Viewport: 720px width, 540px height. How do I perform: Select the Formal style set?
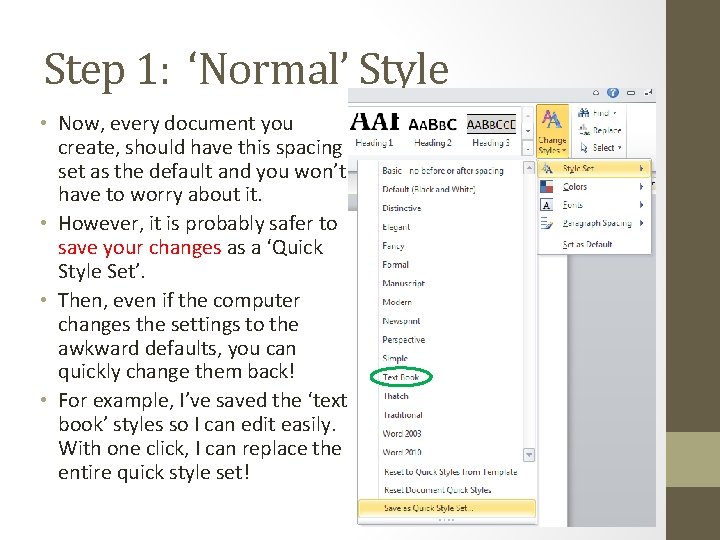(x=395, y=264)
